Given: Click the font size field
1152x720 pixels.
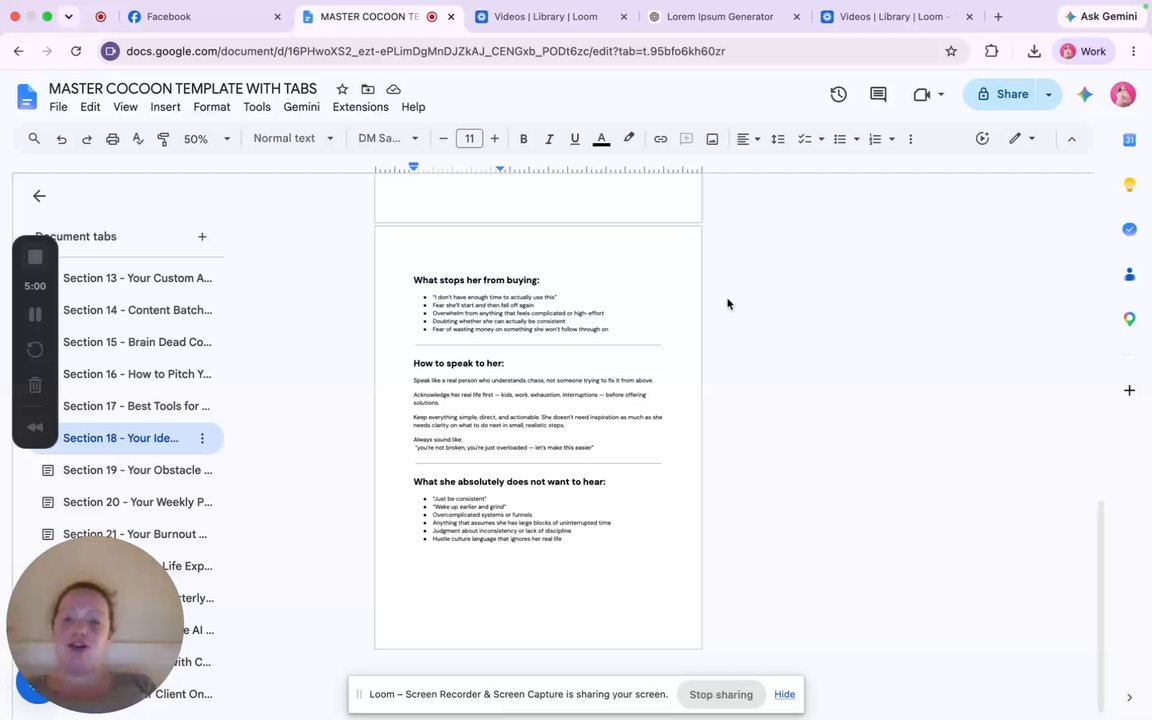Looking at the screenshot, I should coord(469,139).
